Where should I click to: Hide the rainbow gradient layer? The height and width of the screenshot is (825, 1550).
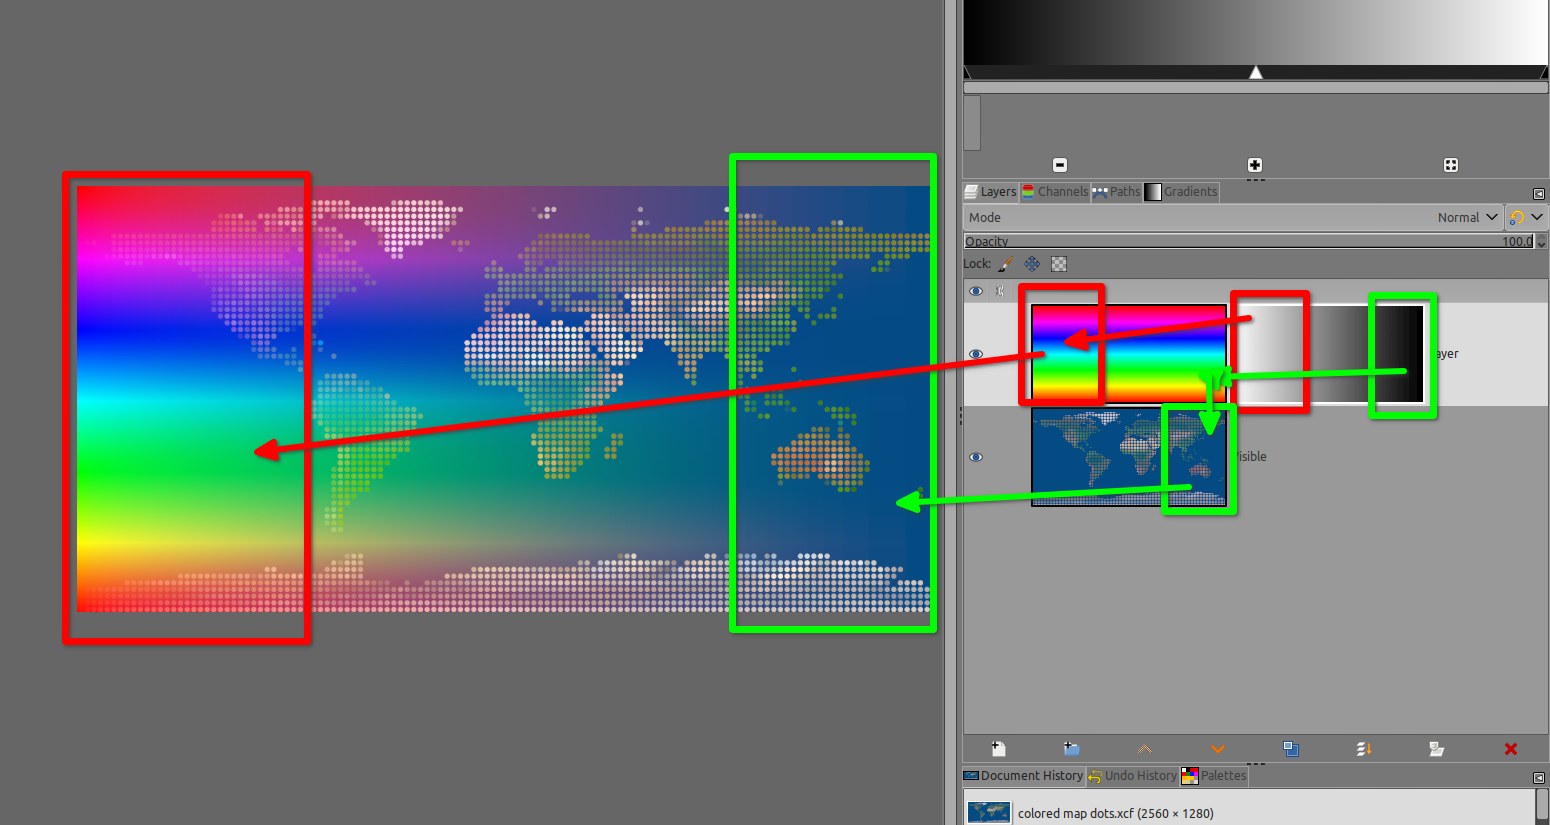pos(976,354)
